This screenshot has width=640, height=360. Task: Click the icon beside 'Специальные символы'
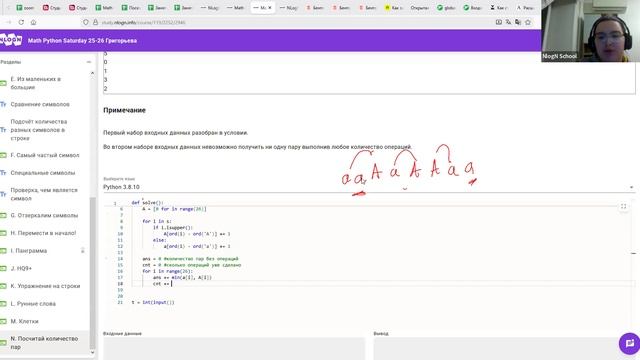(x=3, y=173)
